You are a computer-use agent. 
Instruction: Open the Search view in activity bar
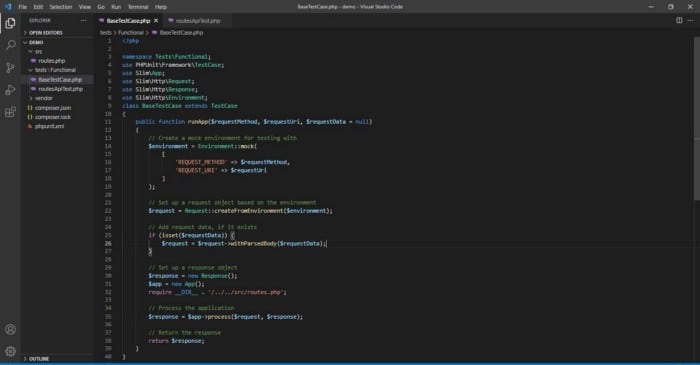coord(10,45)
